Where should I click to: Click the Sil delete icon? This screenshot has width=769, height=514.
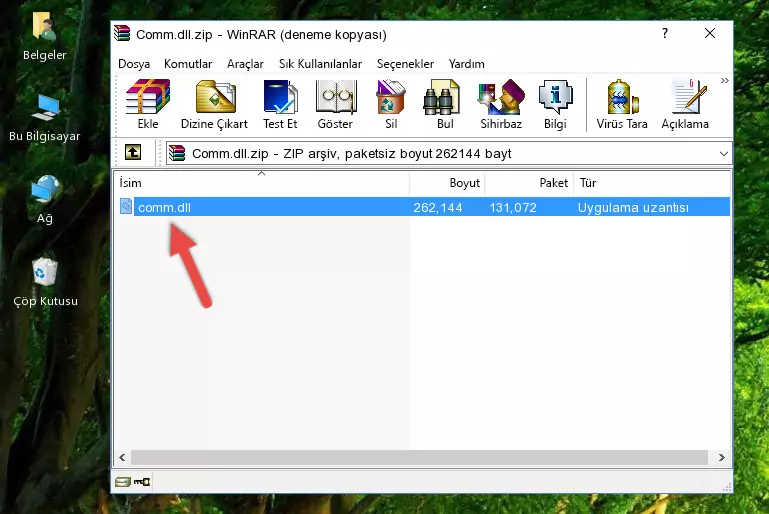point(391,104)
